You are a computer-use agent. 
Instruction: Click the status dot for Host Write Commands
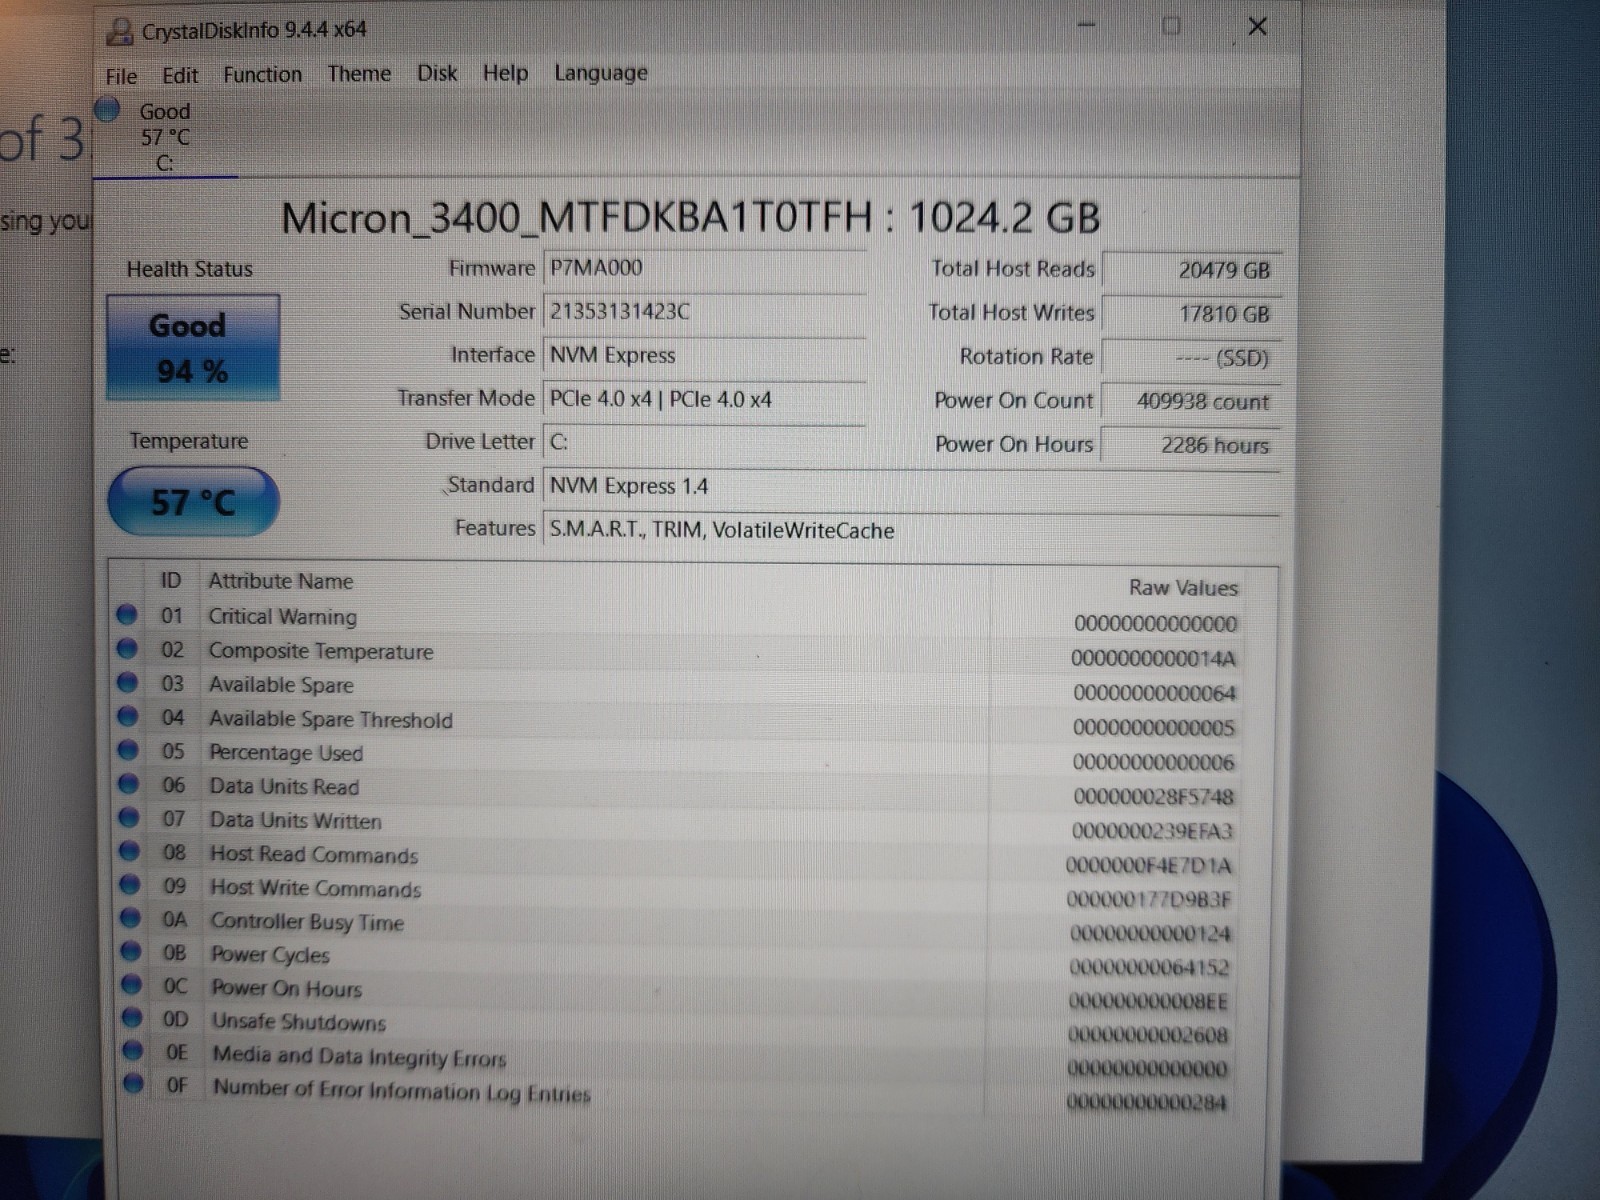[130, 885]
